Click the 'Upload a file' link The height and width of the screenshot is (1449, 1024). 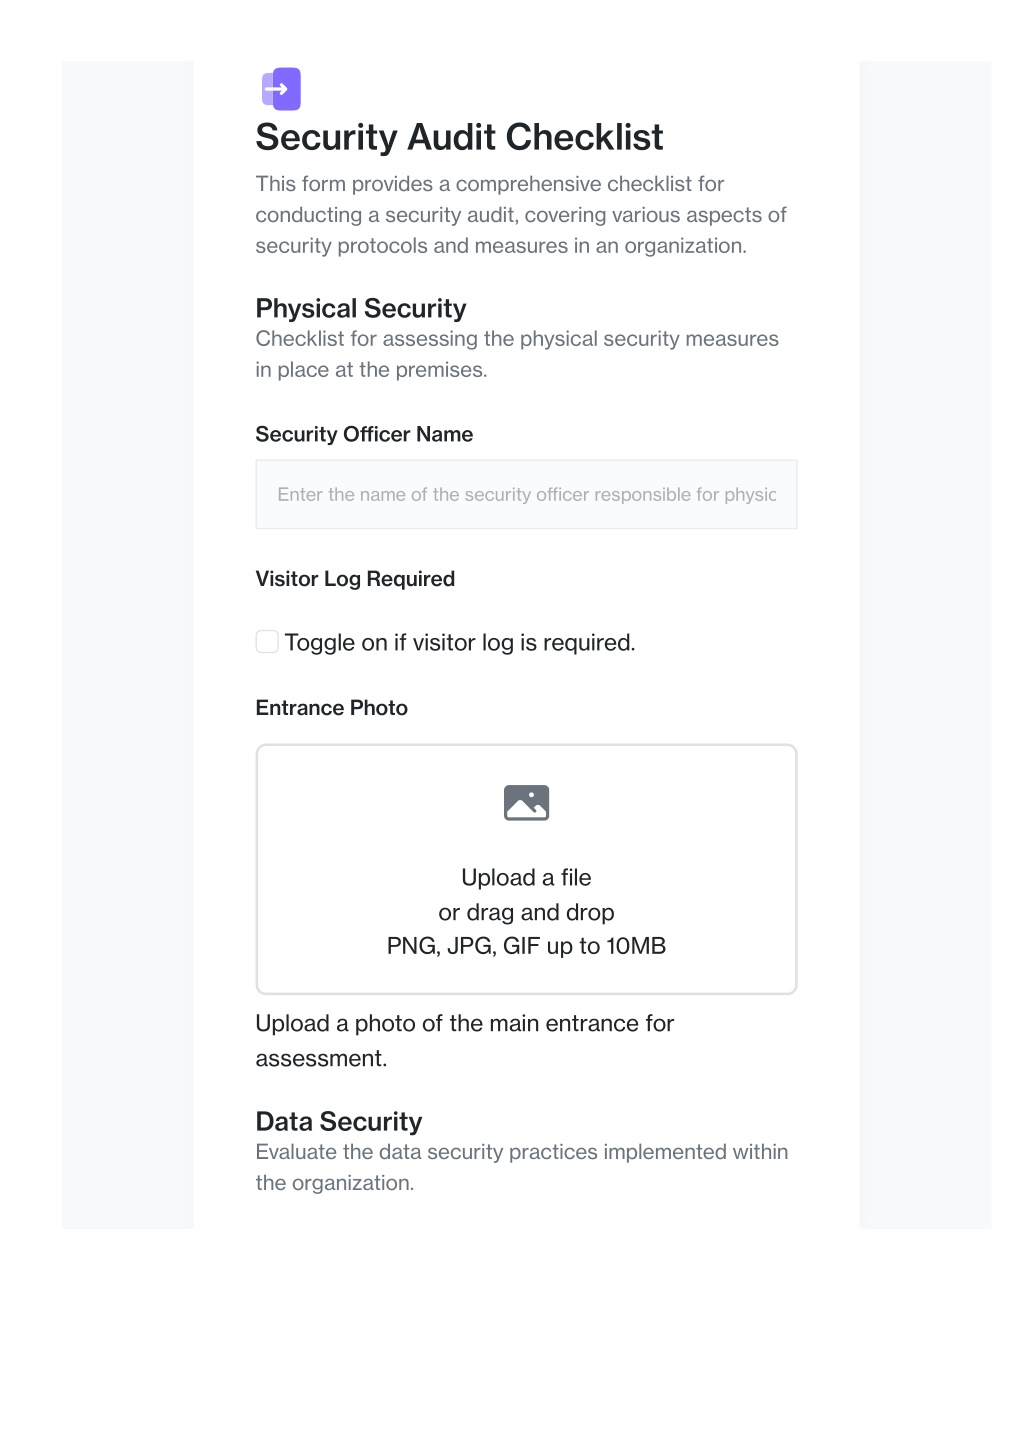[x=526, y=877]
